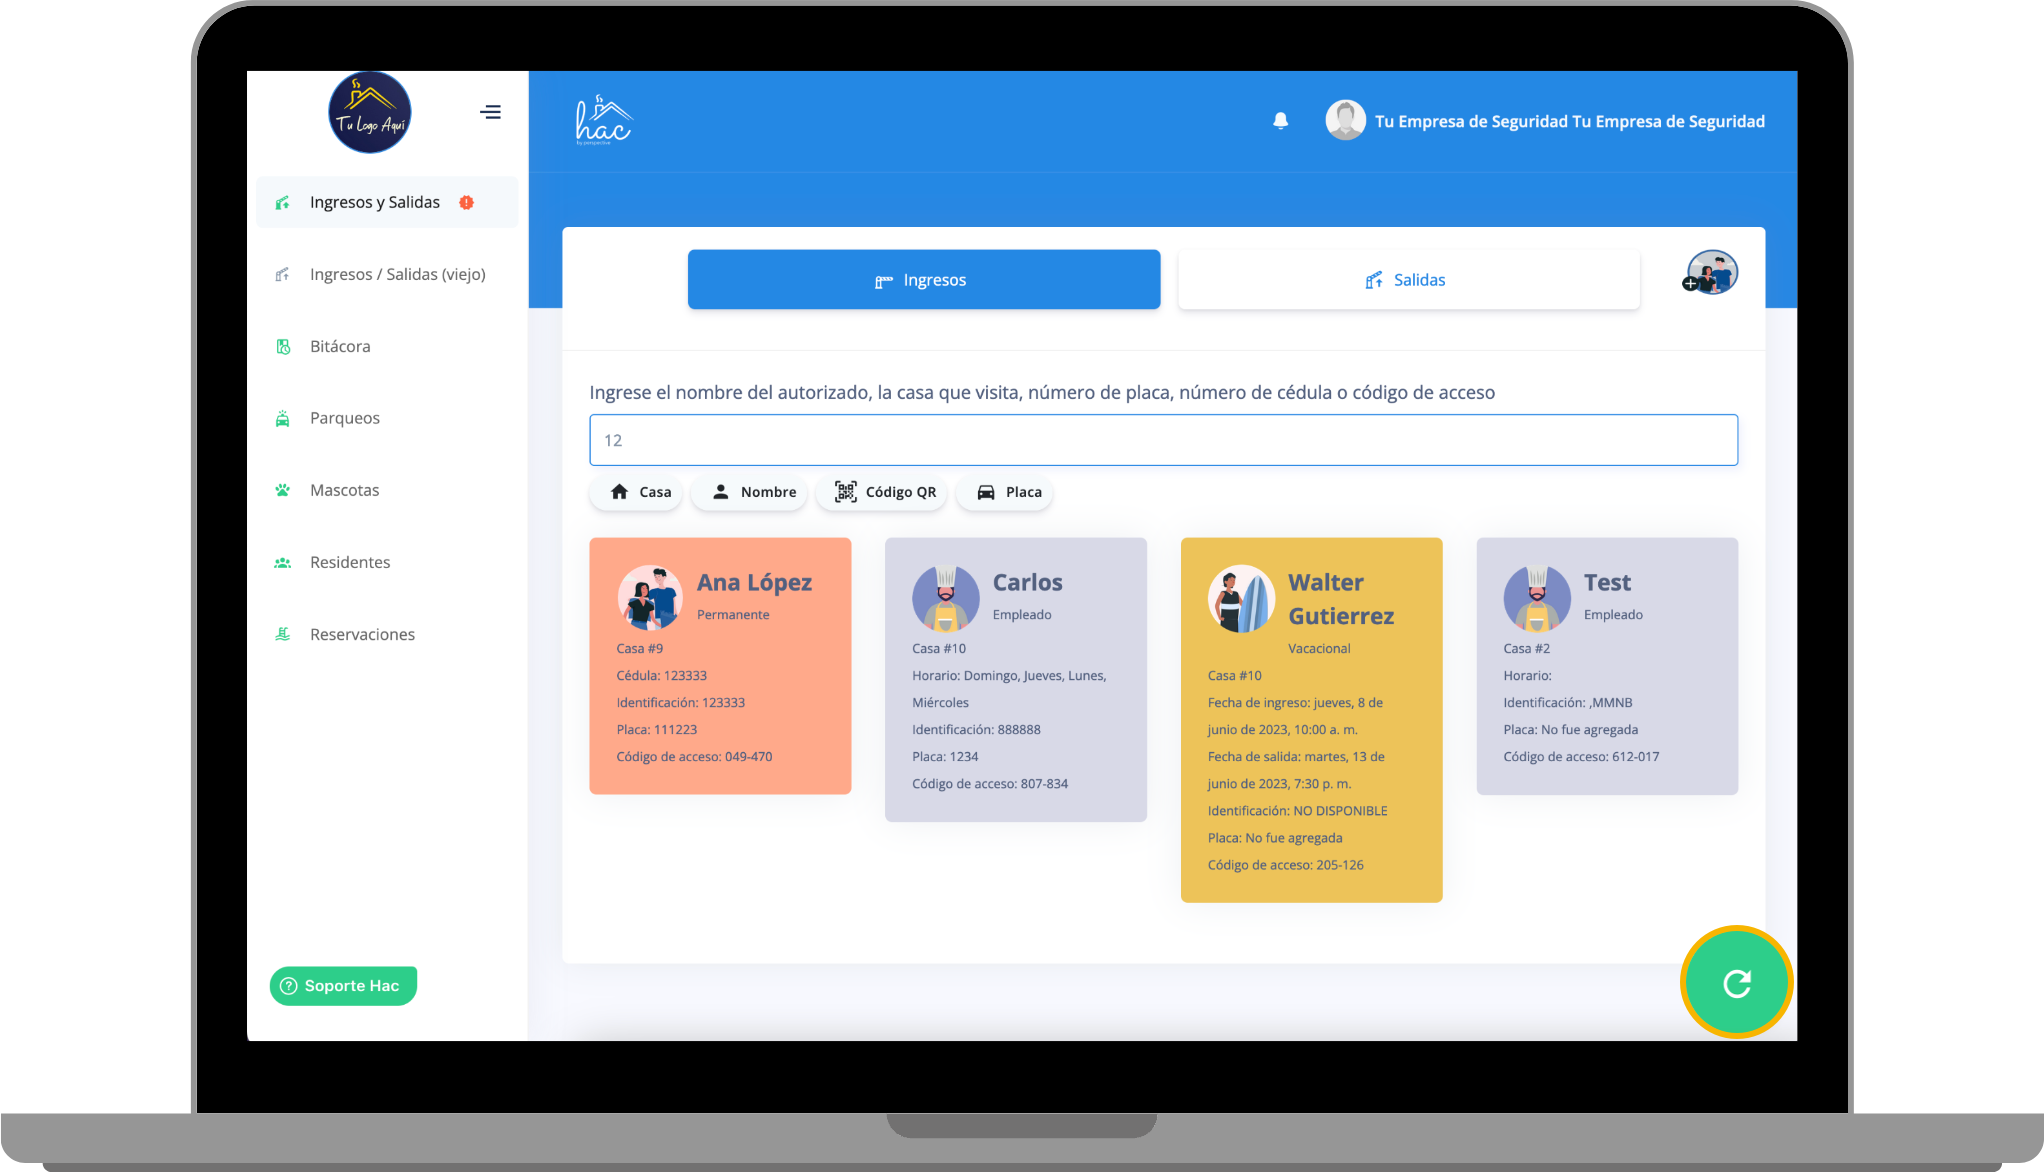Filter search by Placa
2044x1172 pixels.
1005,492
